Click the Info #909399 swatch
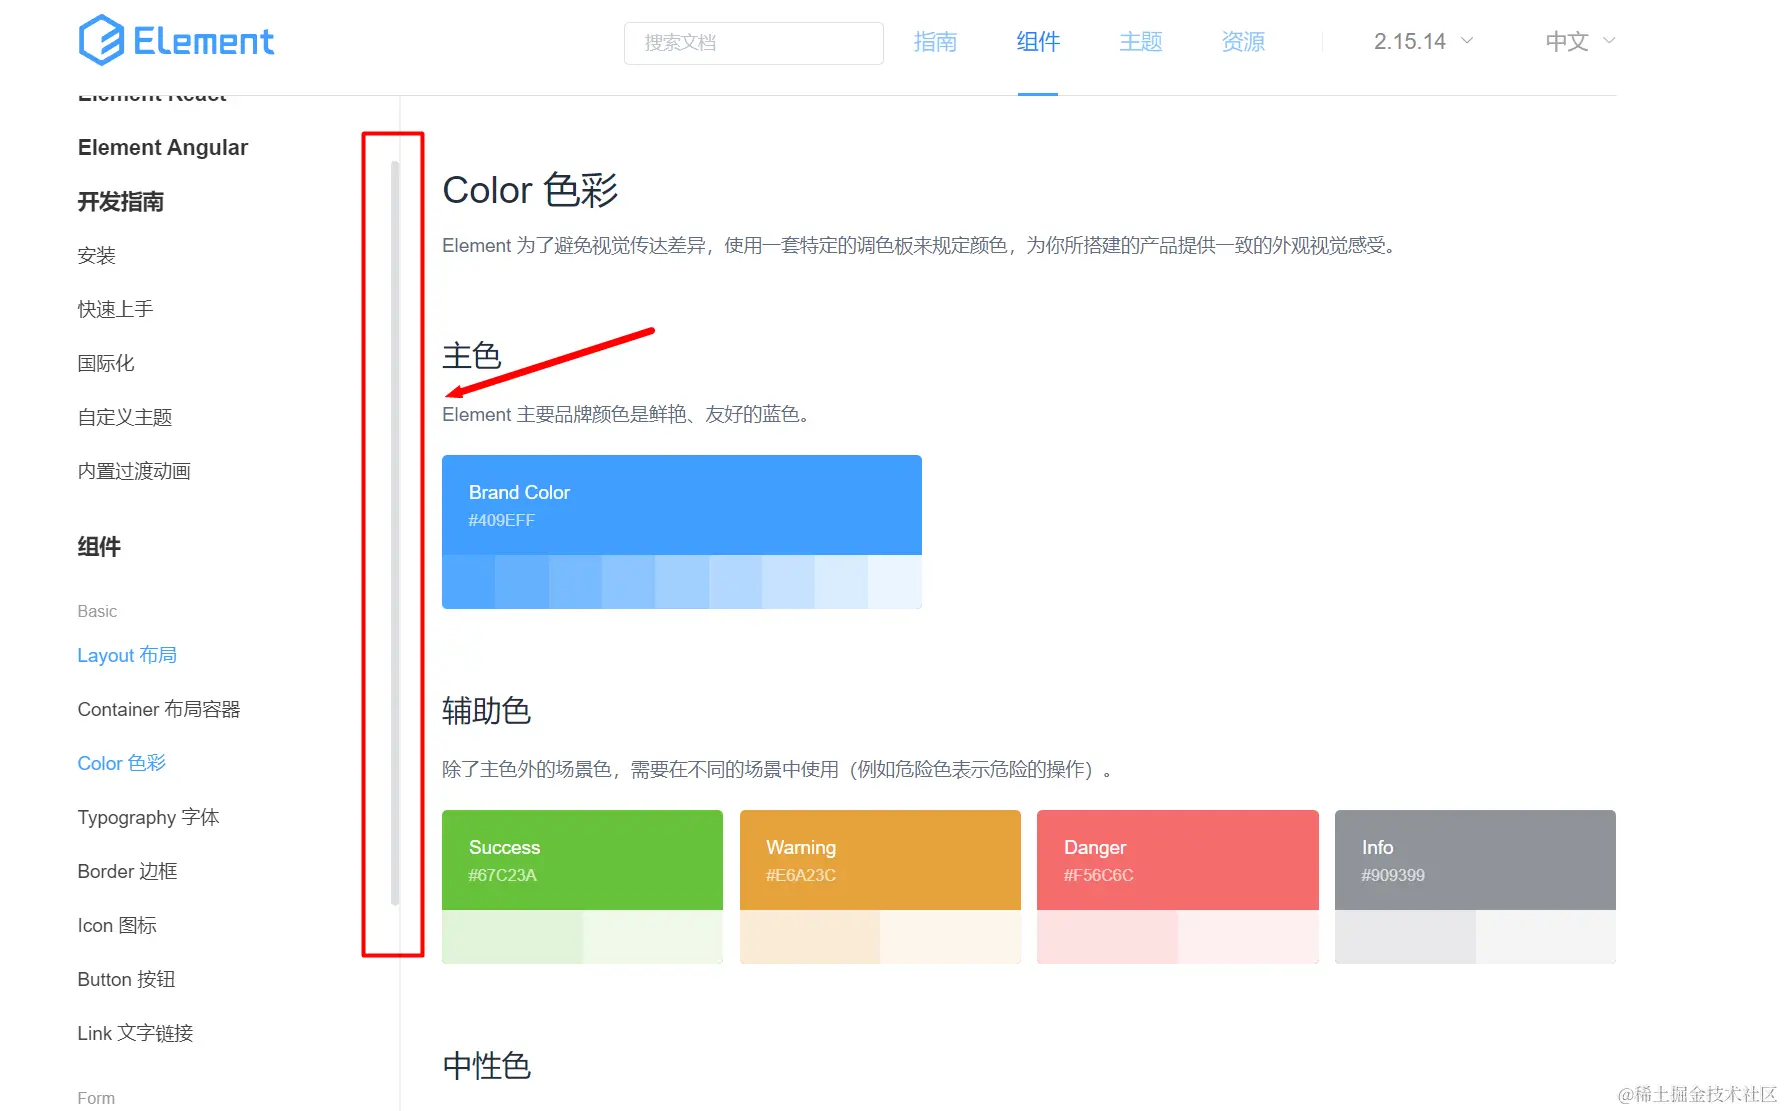This screenshot has height=1111, width=1784. click(1475, 860)
